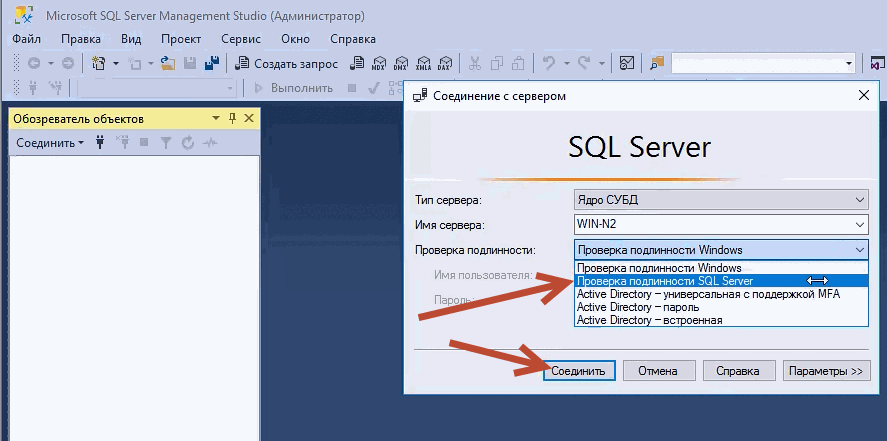Open the Окно menu
The height and width of the screenshot is (441, 887).
click(295, 39)
